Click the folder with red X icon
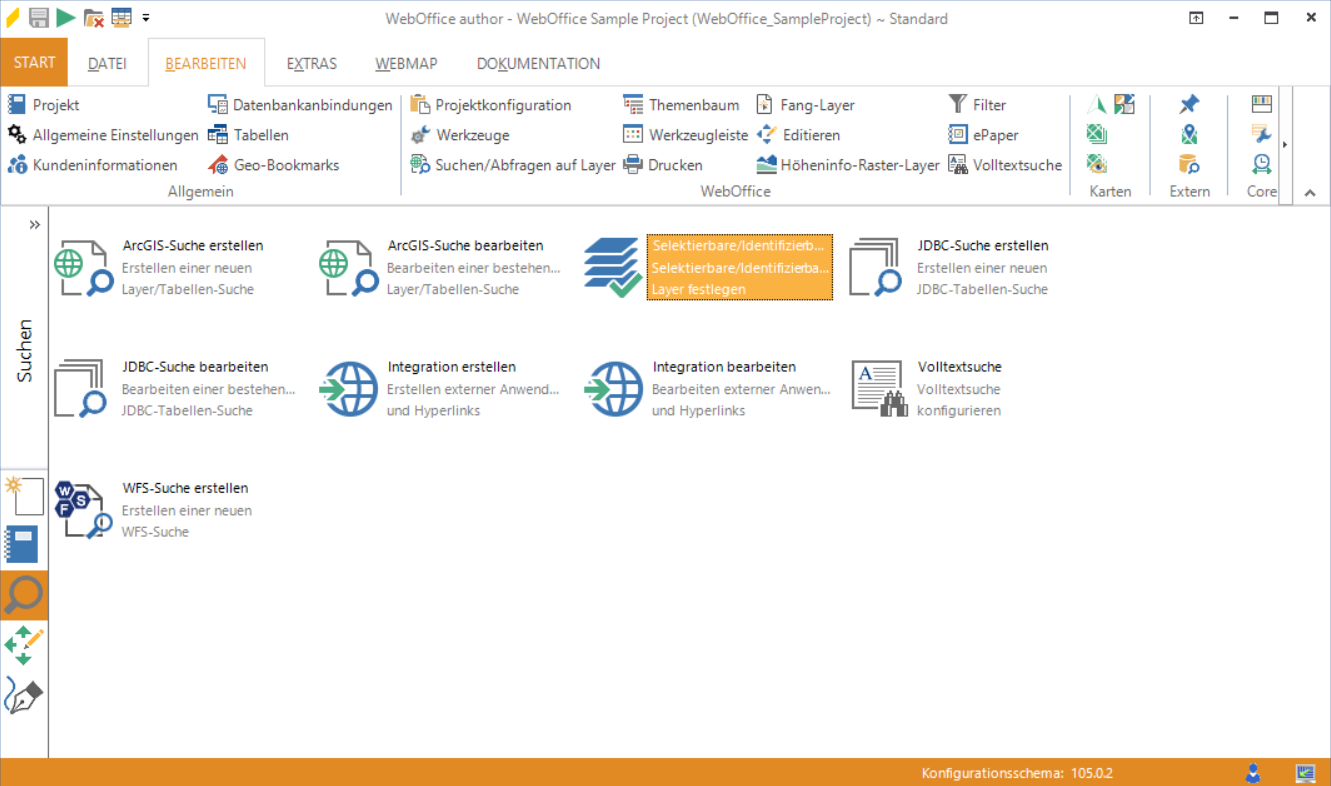Screen dimensions: 1331x786 pos(94,18)
